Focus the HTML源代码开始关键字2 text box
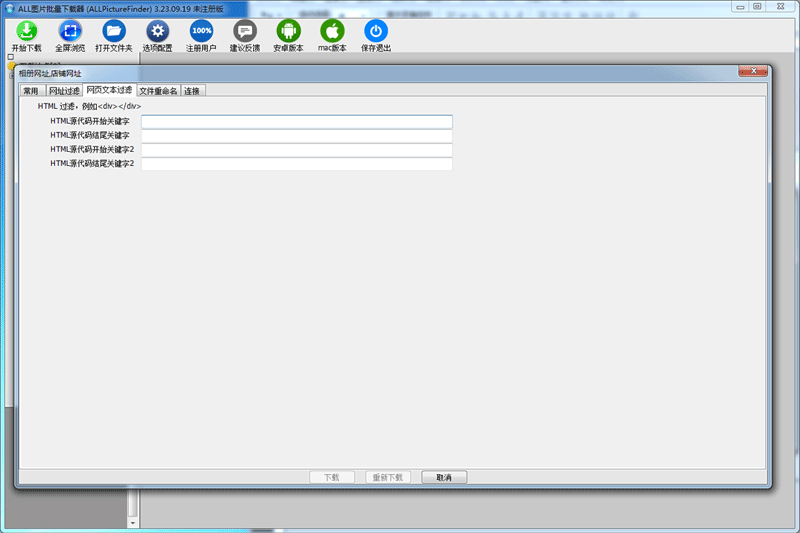Image resolution: width=800 pixels, height=533 pixels. [x=296, y=150]
